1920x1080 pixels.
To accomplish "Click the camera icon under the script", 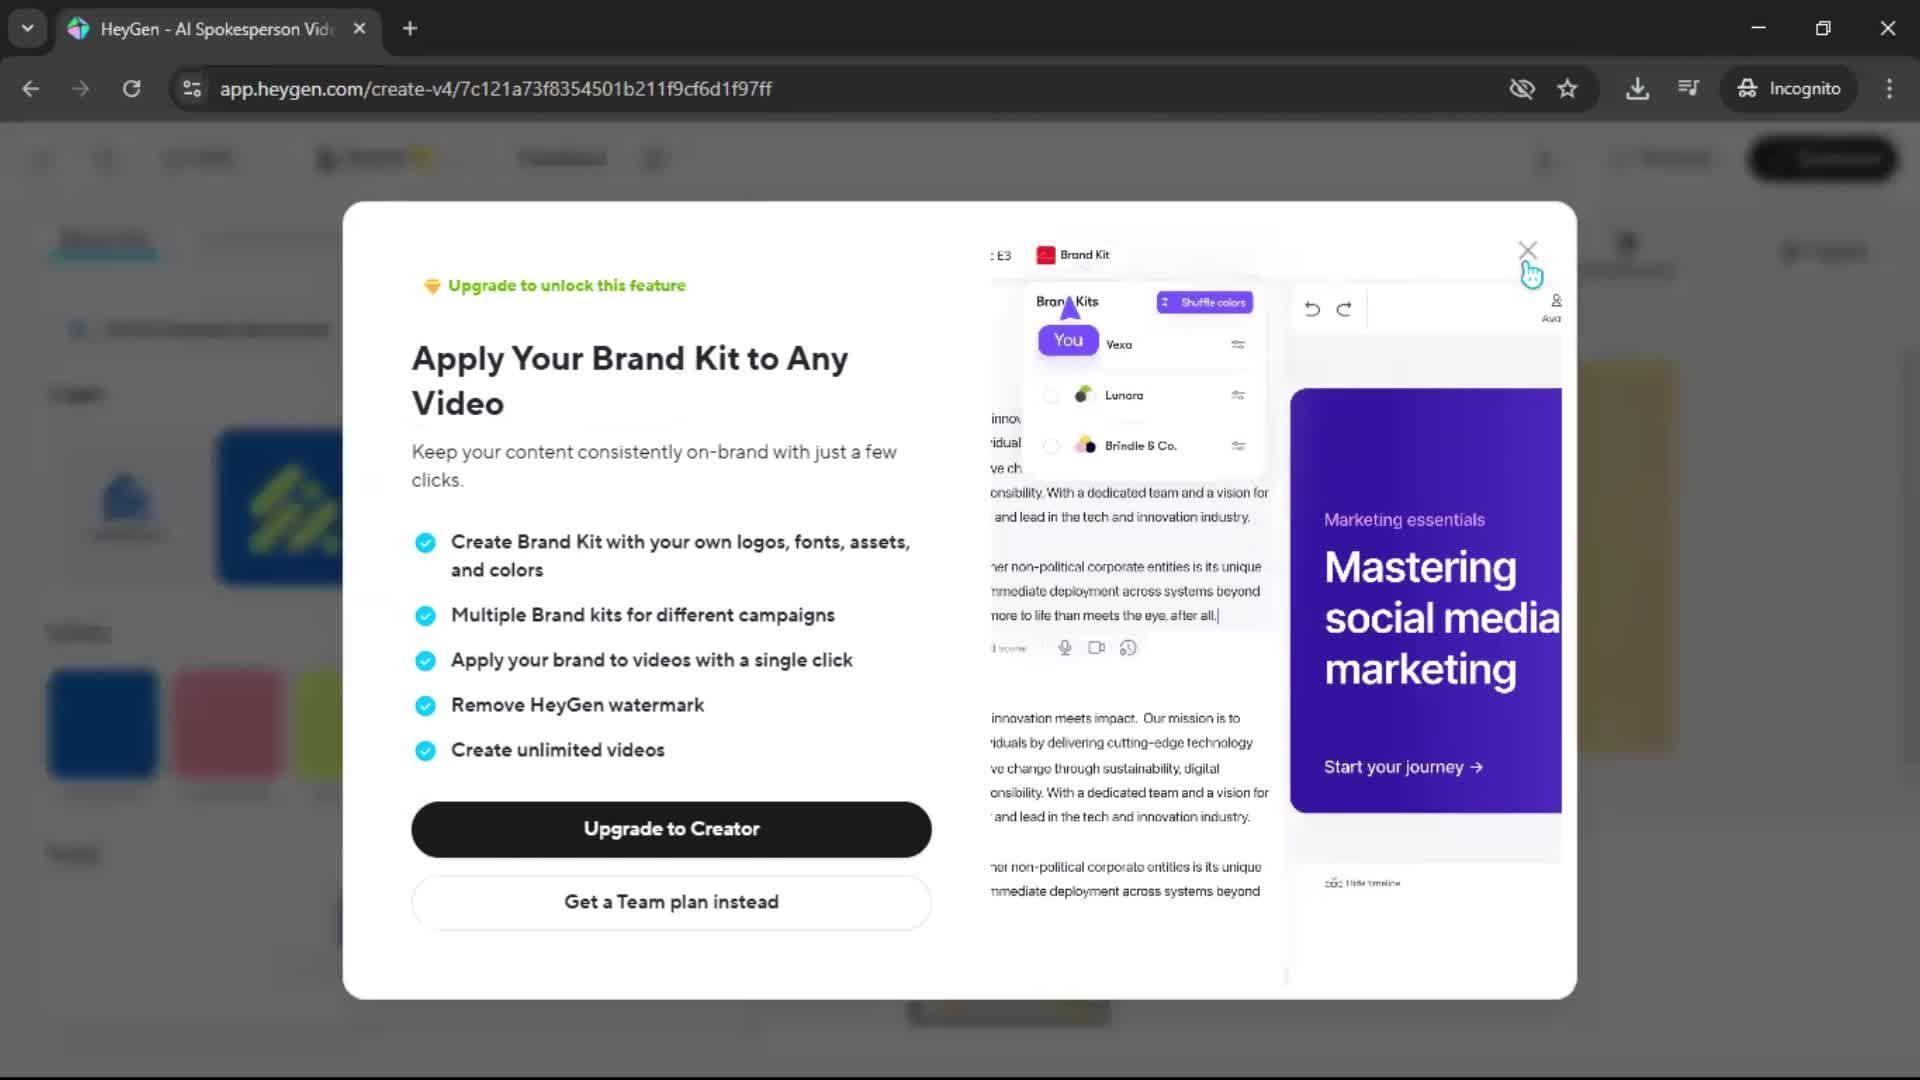I will coord(1096,648).
